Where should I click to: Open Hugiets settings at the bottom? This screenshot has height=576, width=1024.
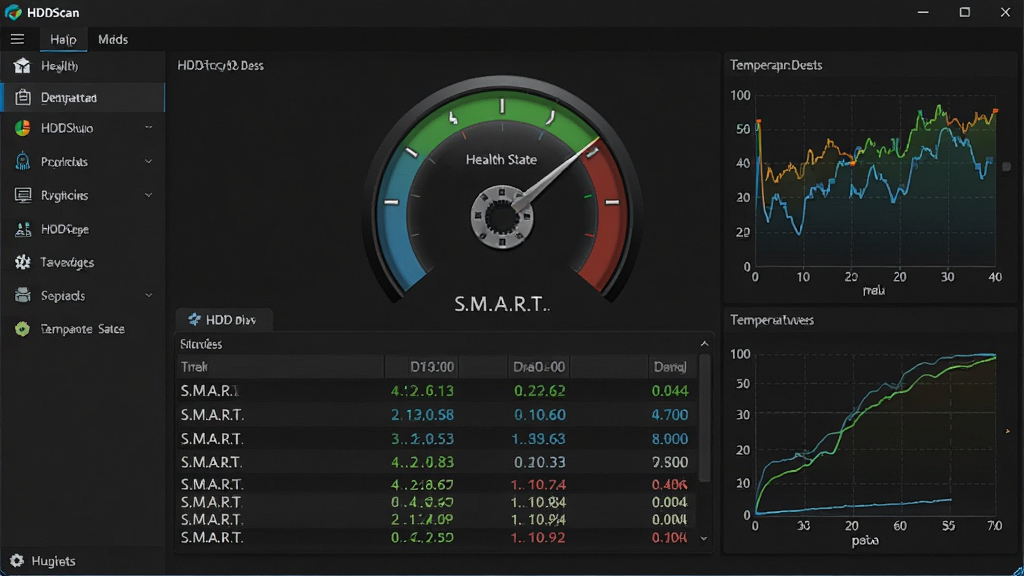pos(43,561)
